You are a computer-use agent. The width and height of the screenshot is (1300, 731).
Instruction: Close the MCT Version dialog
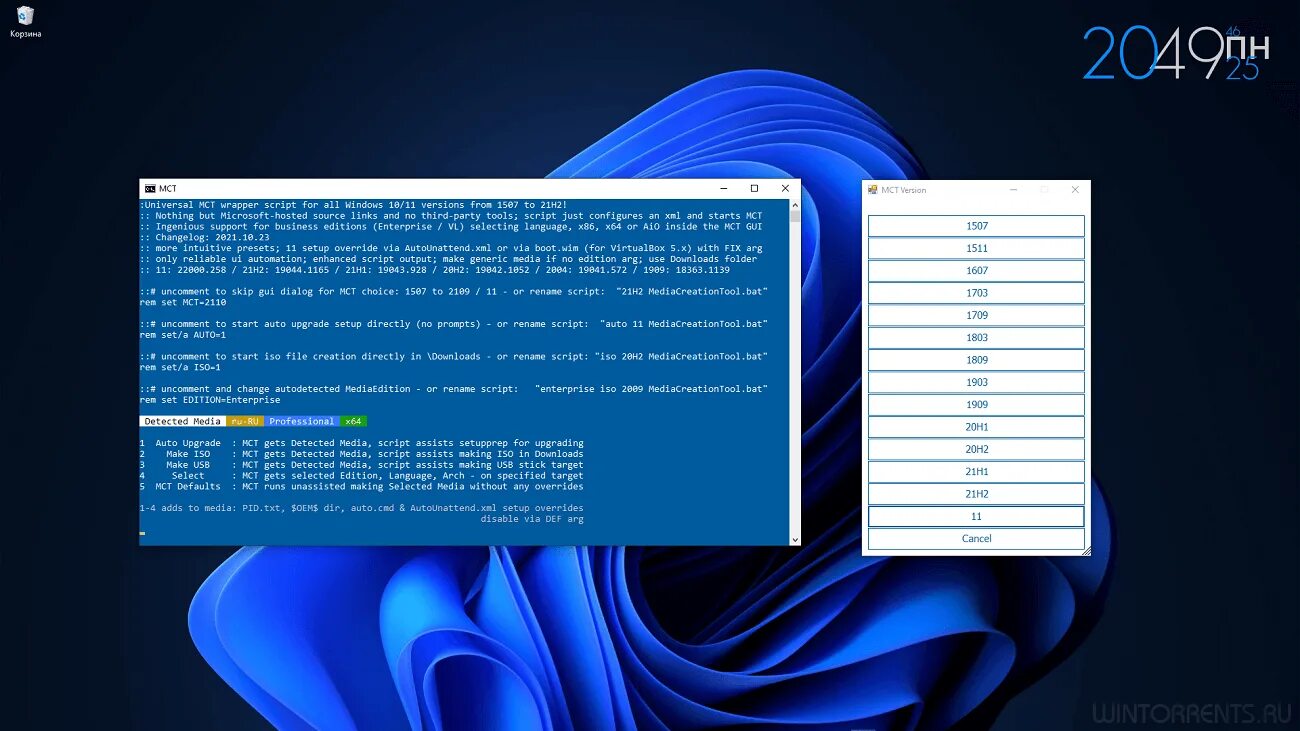pos(1075,189)
